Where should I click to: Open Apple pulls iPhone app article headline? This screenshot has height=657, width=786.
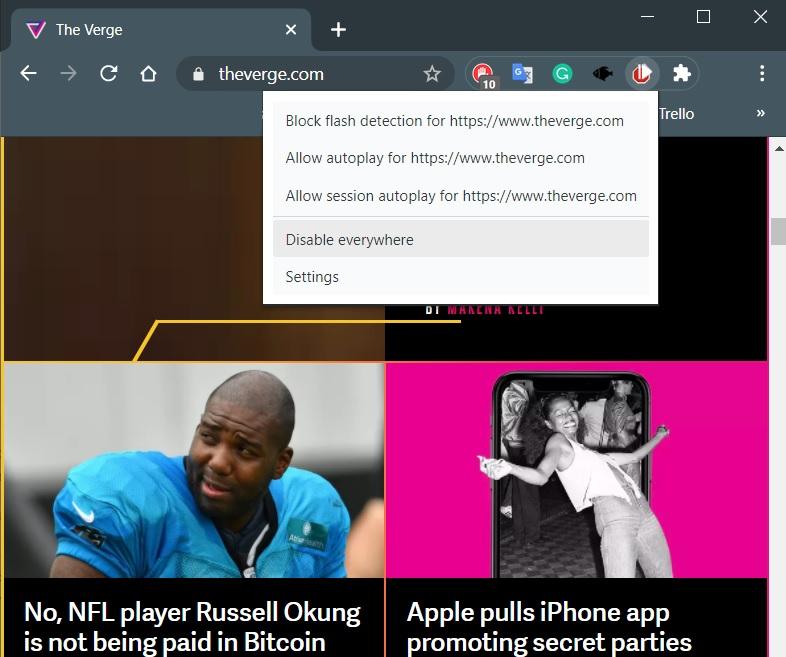click(x=549, y=626)
